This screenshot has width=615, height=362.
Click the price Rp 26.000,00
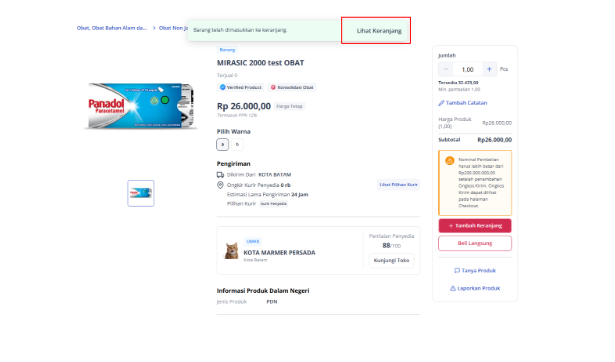pyautogui.click(x=244, y=106)
